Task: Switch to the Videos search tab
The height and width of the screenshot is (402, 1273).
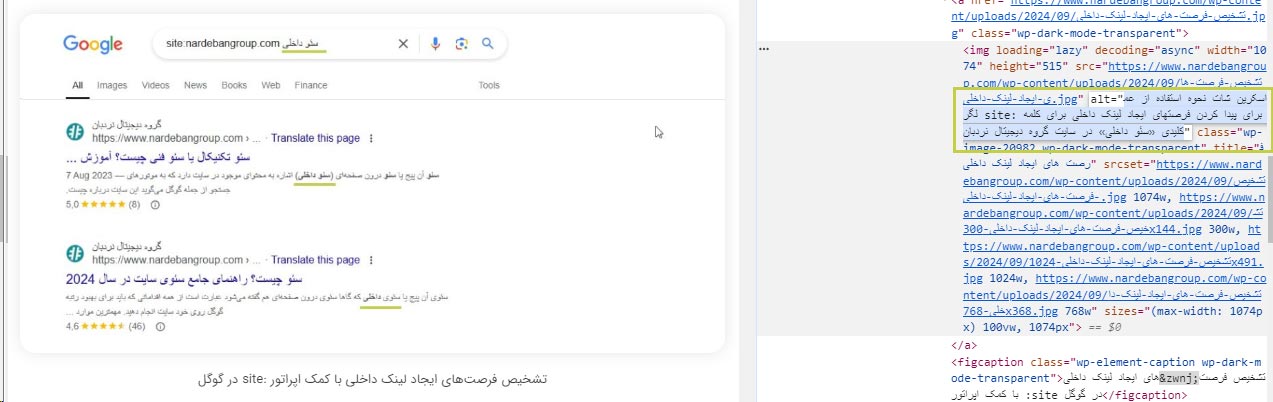Action: point(156,85)
